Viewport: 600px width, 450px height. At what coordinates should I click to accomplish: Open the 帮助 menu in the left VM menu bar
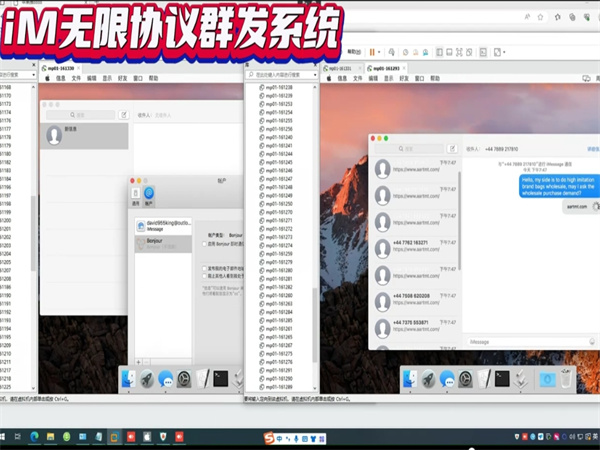[153, 77]
